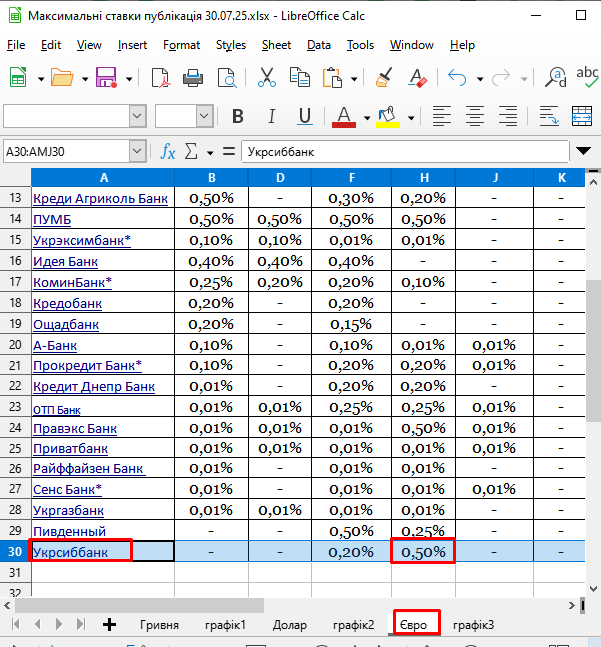This screenshot has width=601, height=647.
Task: Jump to the first sheet tab
Action: [x=16, y=624]
